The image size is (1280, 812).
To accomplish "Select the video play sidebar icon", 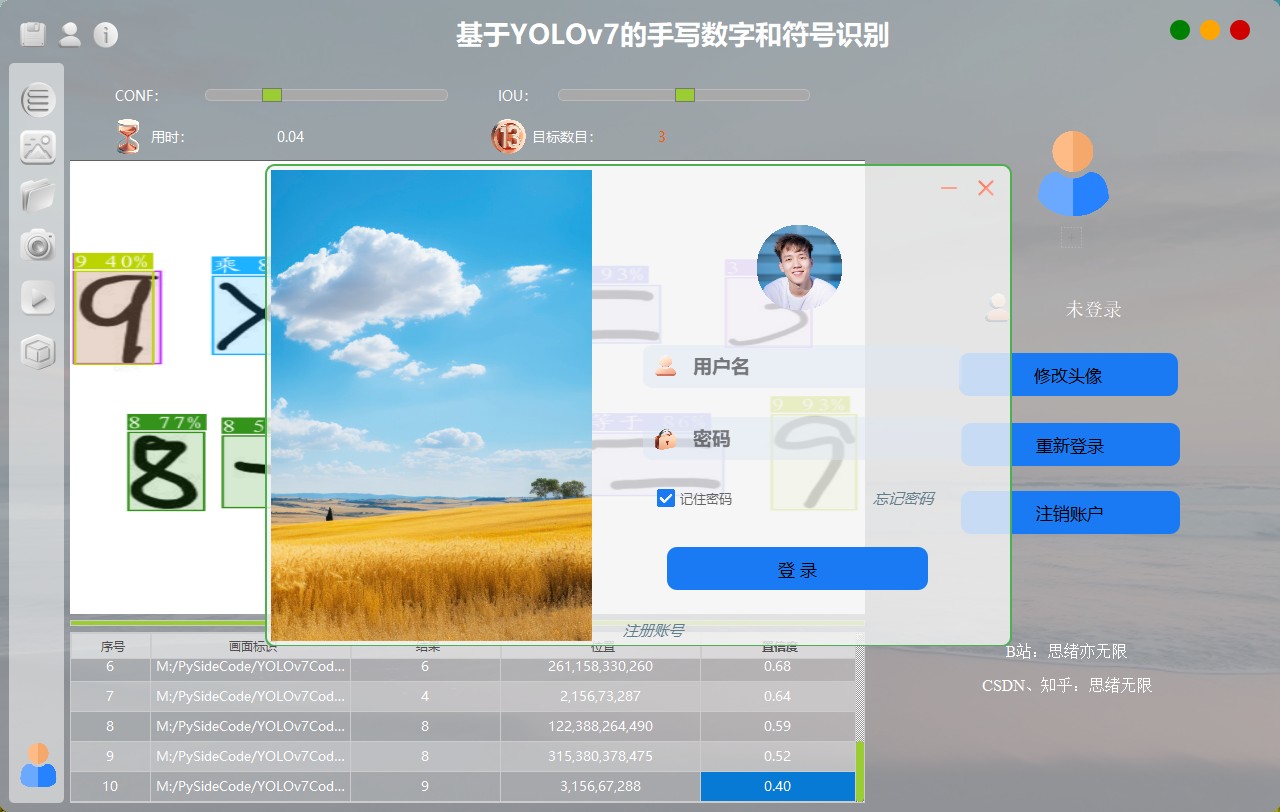I will tap(38, 298).
